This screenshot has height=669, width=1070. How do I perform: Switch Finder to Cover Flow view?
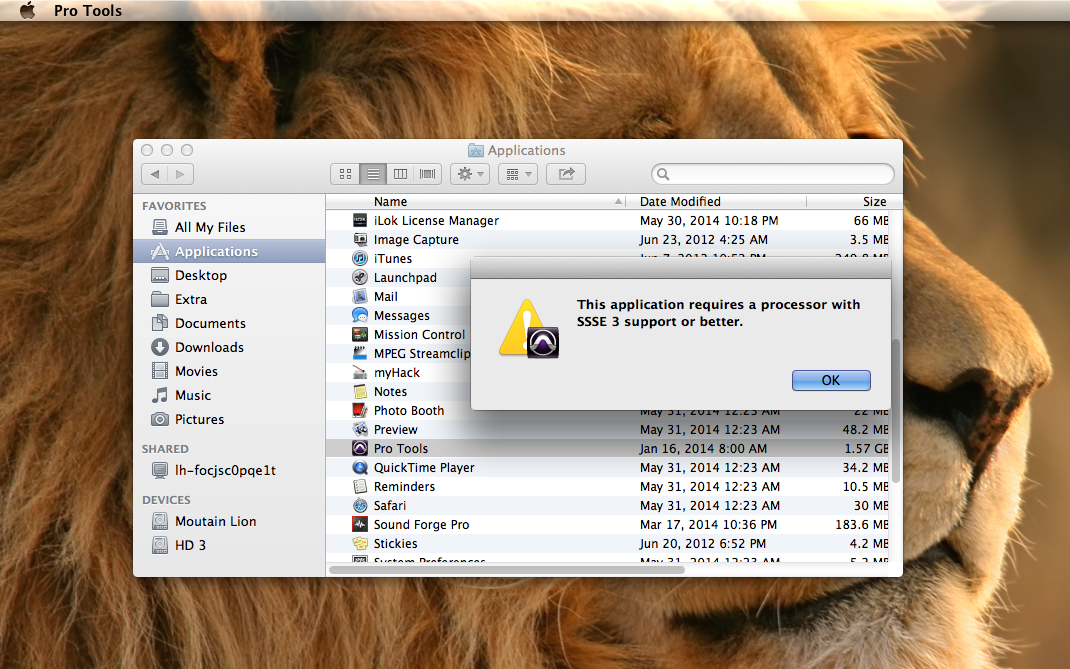point(428,174)
